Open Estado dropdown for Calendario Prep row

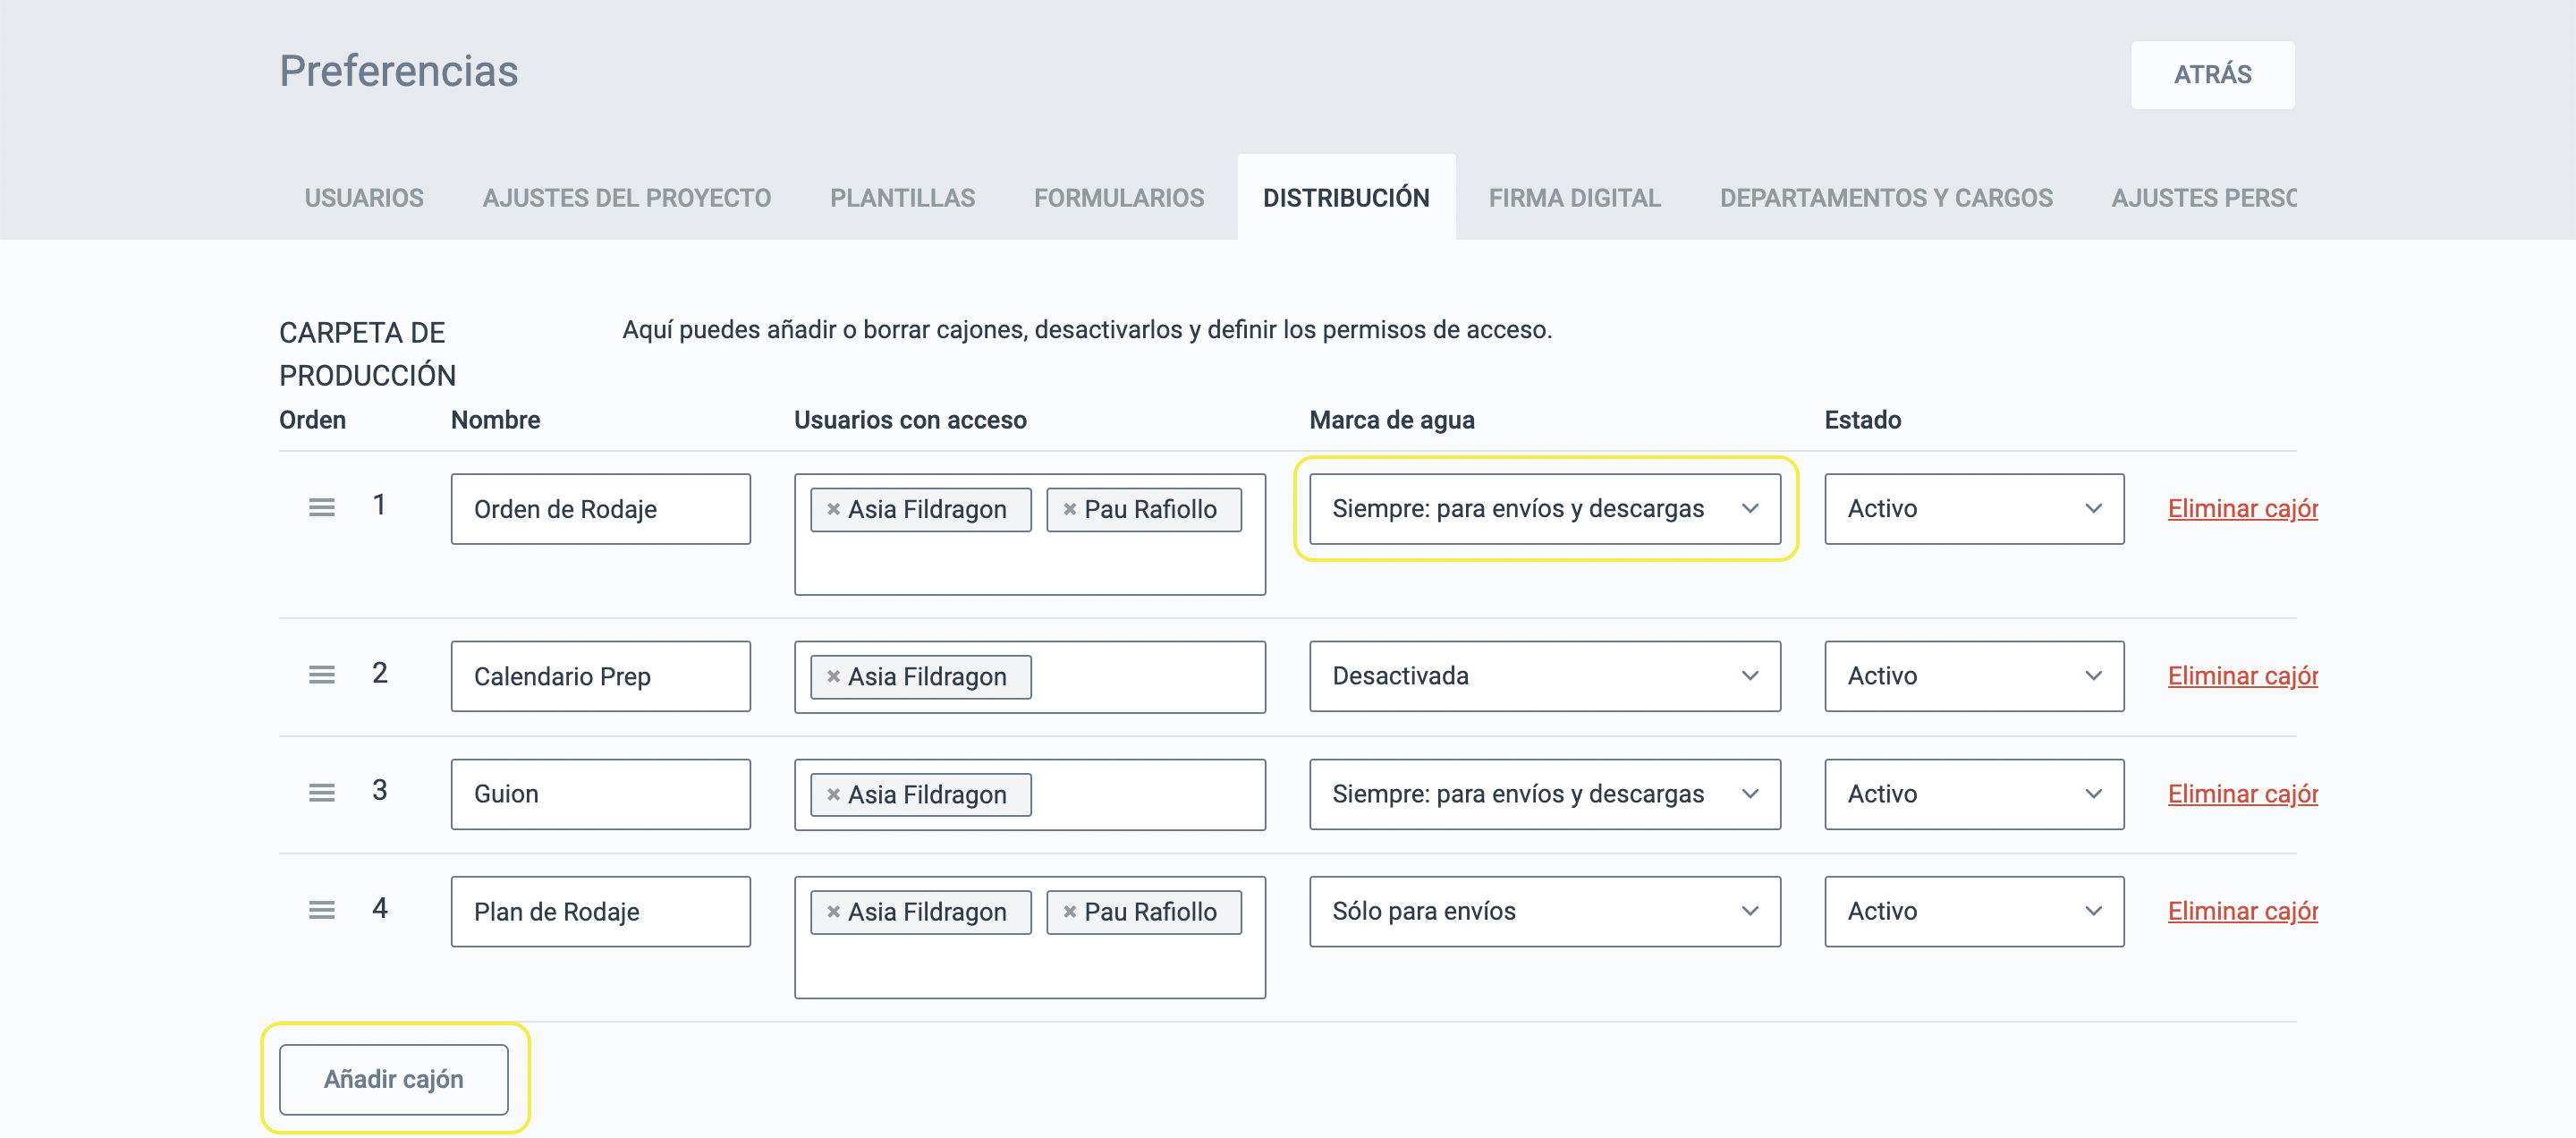click(1973, 676)
